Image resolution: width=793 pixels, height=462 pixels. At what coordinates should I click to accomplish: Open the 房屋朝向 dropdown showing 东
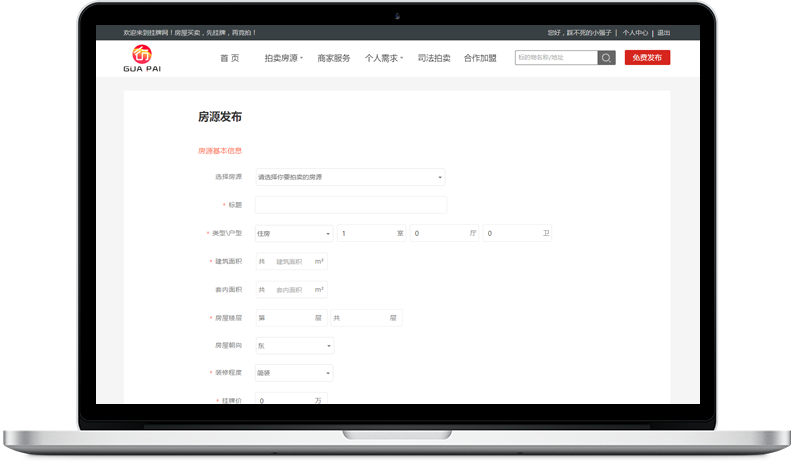(x=294, y=346)
